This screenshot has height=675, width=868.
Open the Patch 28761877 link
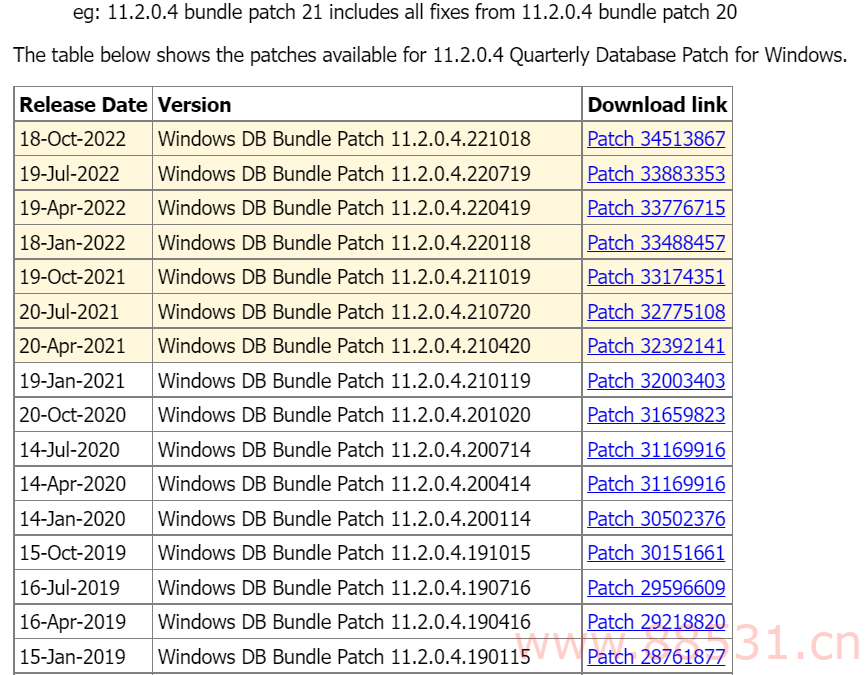click(656, 657)
